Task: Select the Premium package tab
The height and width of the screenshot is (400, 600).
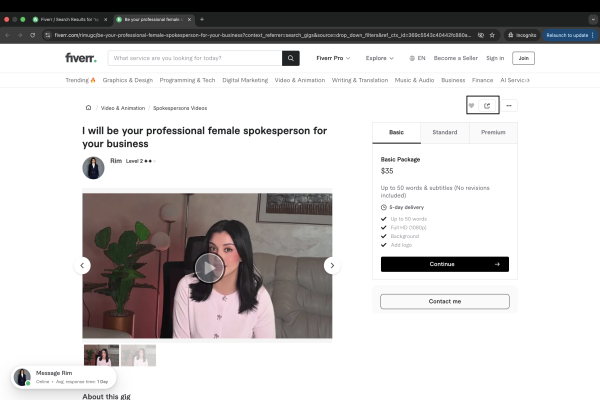Action: [493, 132]
